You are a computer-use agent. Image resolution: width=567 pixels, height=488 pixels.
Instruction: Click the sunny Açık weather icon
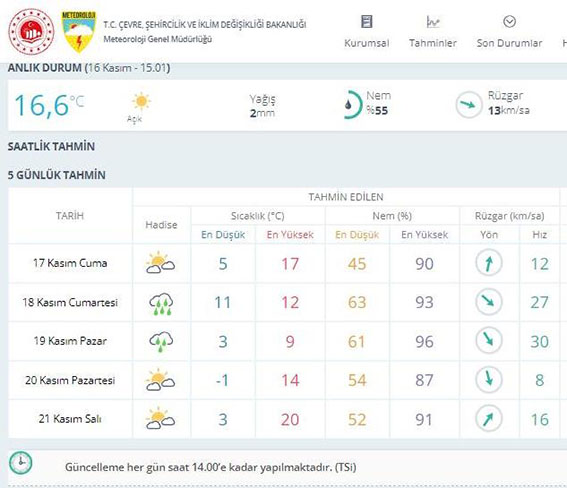[141, 101]
